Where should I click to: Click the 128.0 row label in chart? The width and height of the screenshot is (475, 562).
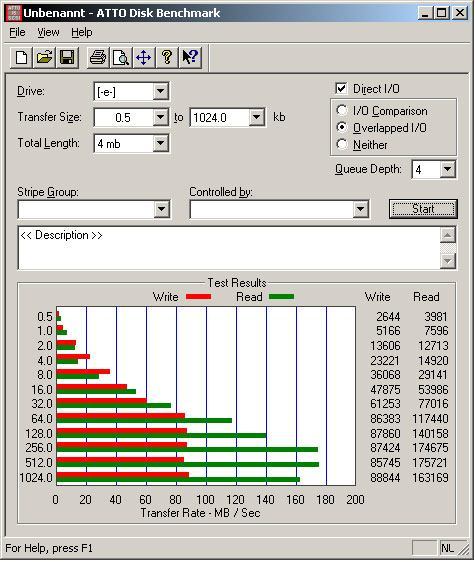(39, 434)
